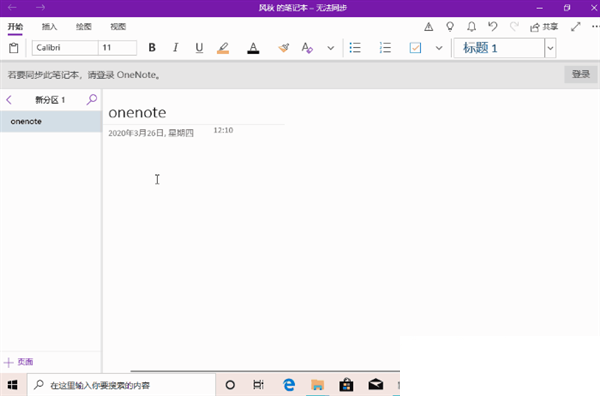Click the date 2020年3月26日
The height and width of the screenshot is (396, 600).
pyautogui.click(x=151, y=133)
